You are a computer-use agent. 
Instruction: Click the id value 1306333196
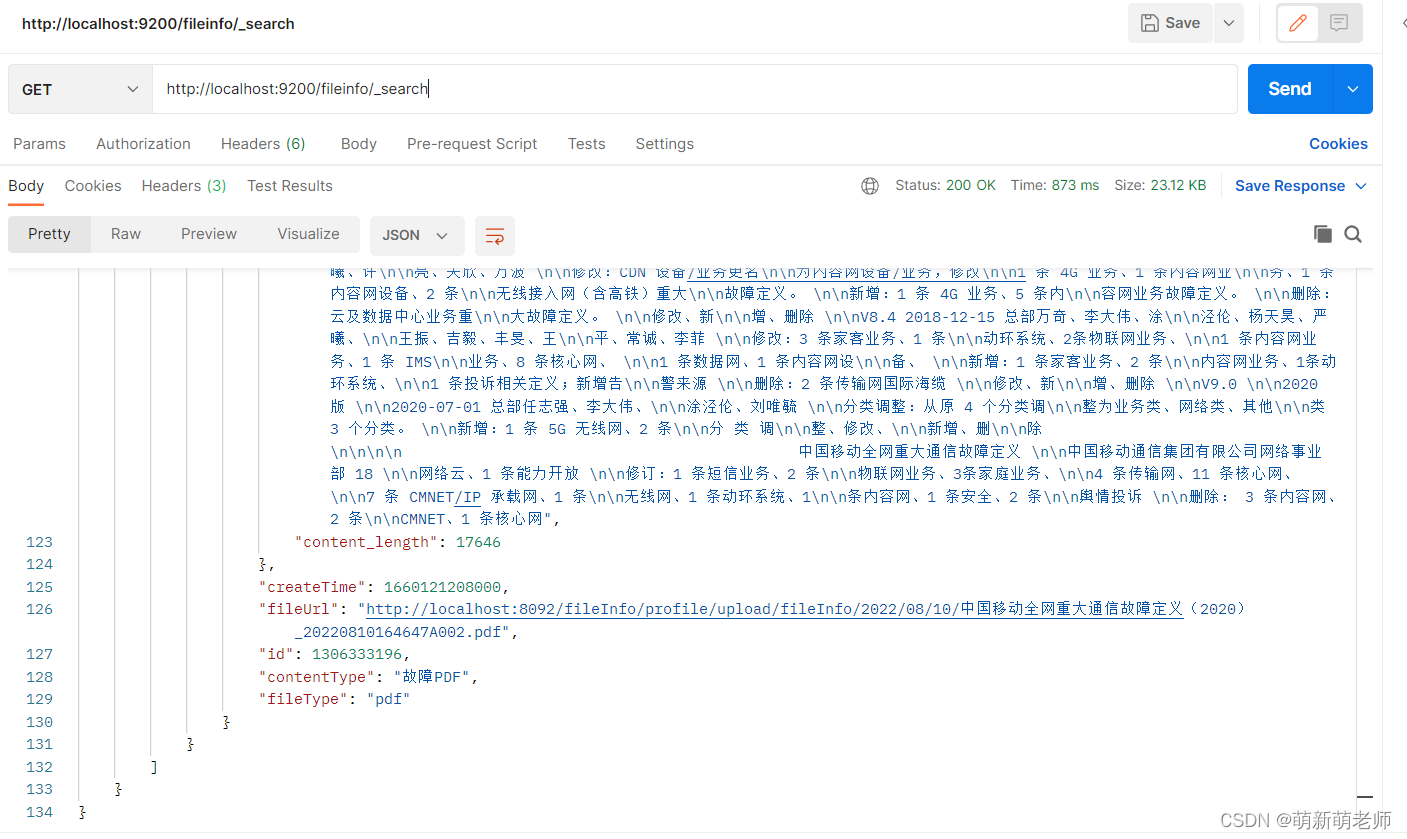pyautogui.click(x=357, y=654)
